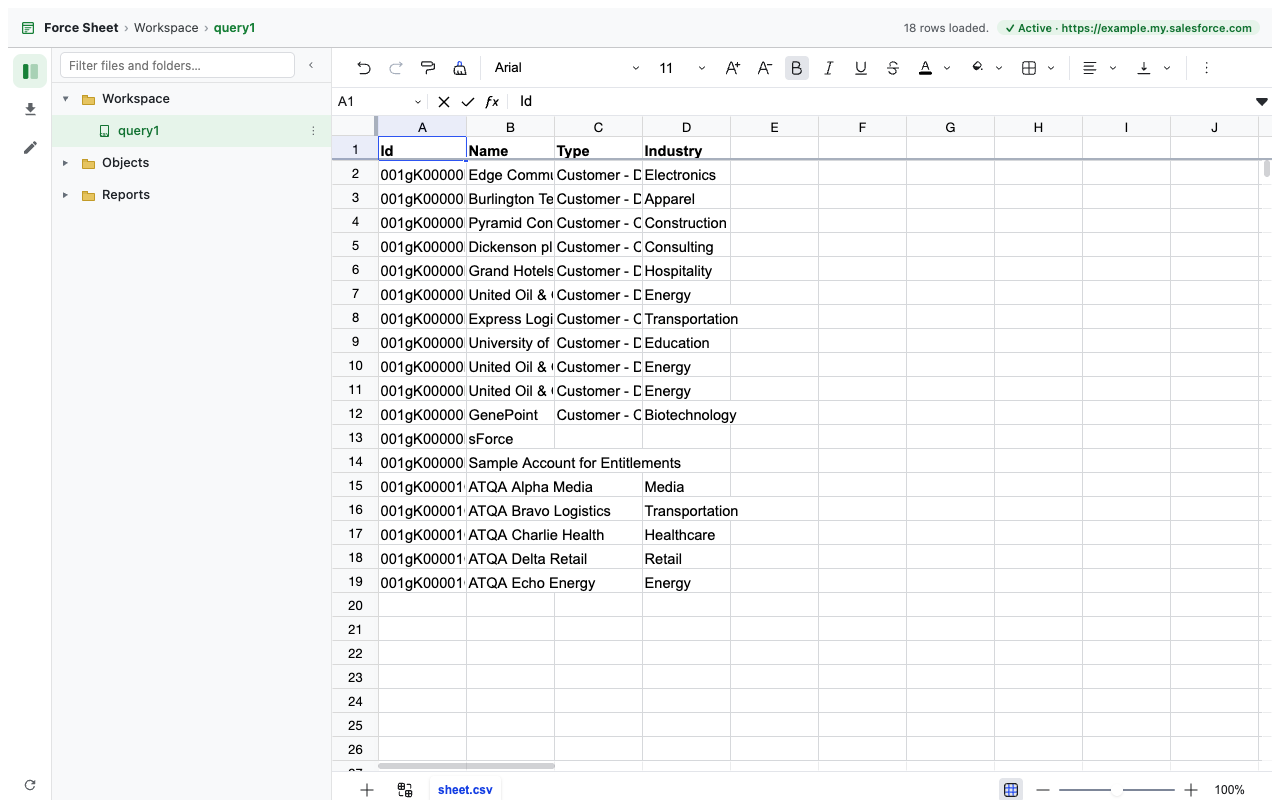Click the horizontal align icon

pyautogui.click(x=1090, y=68)
